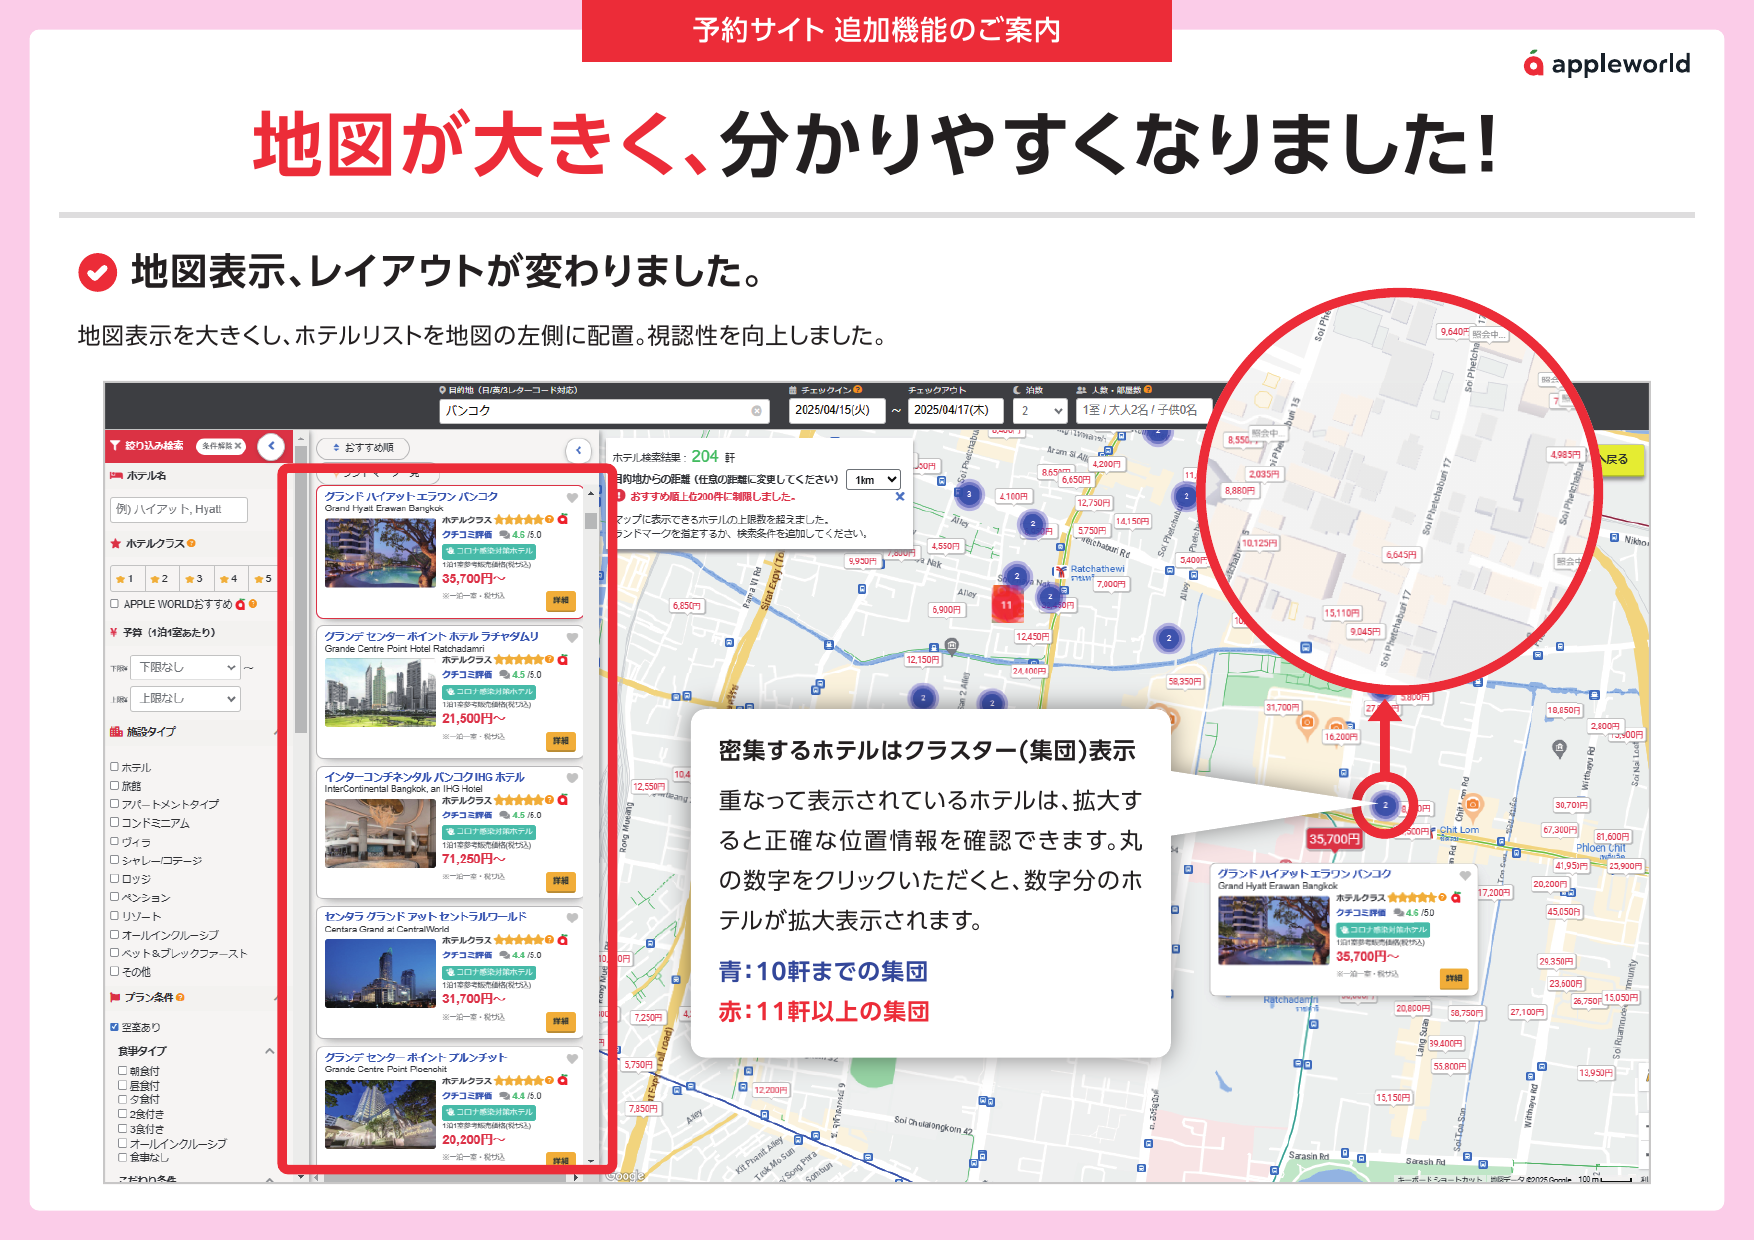Favorite Grande Centre Point Ploenchit heart icon
Screen dimensions: 1754x1241
(572, 1058)
